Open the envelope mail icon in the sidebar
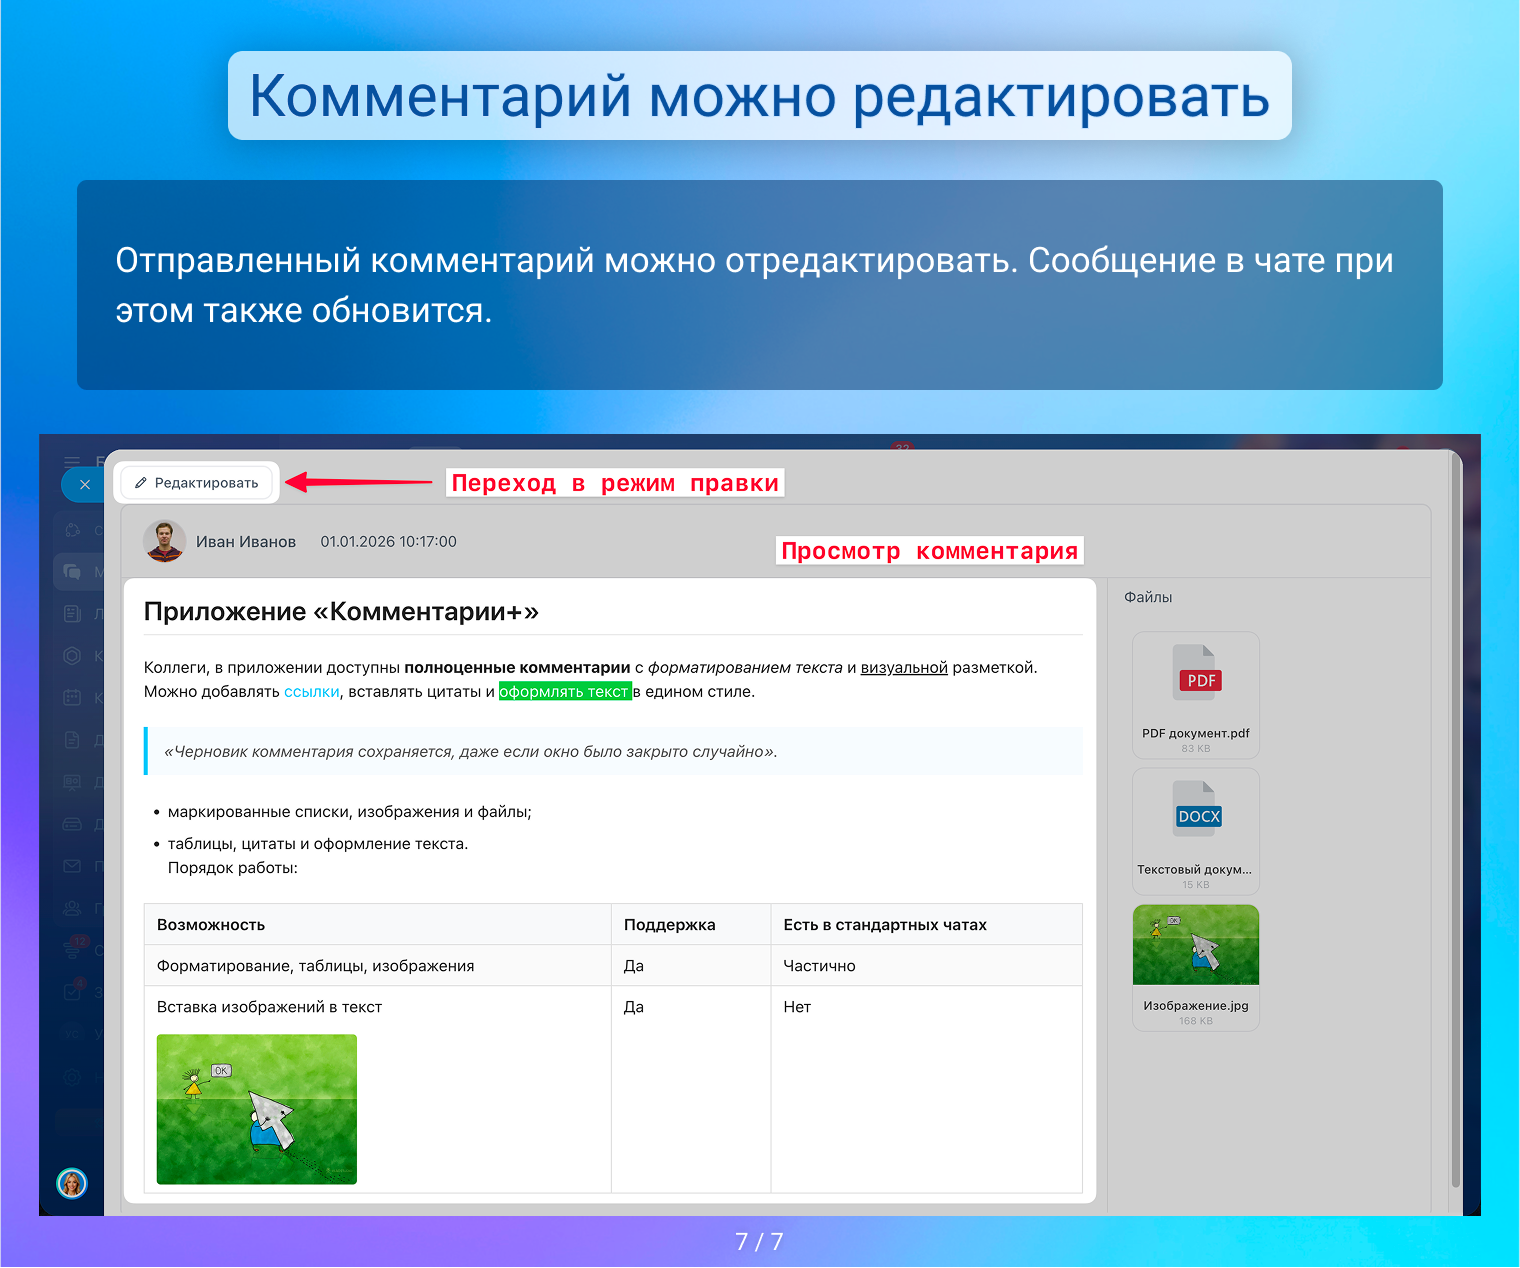1520x1268 pixels. click(72, 866)
